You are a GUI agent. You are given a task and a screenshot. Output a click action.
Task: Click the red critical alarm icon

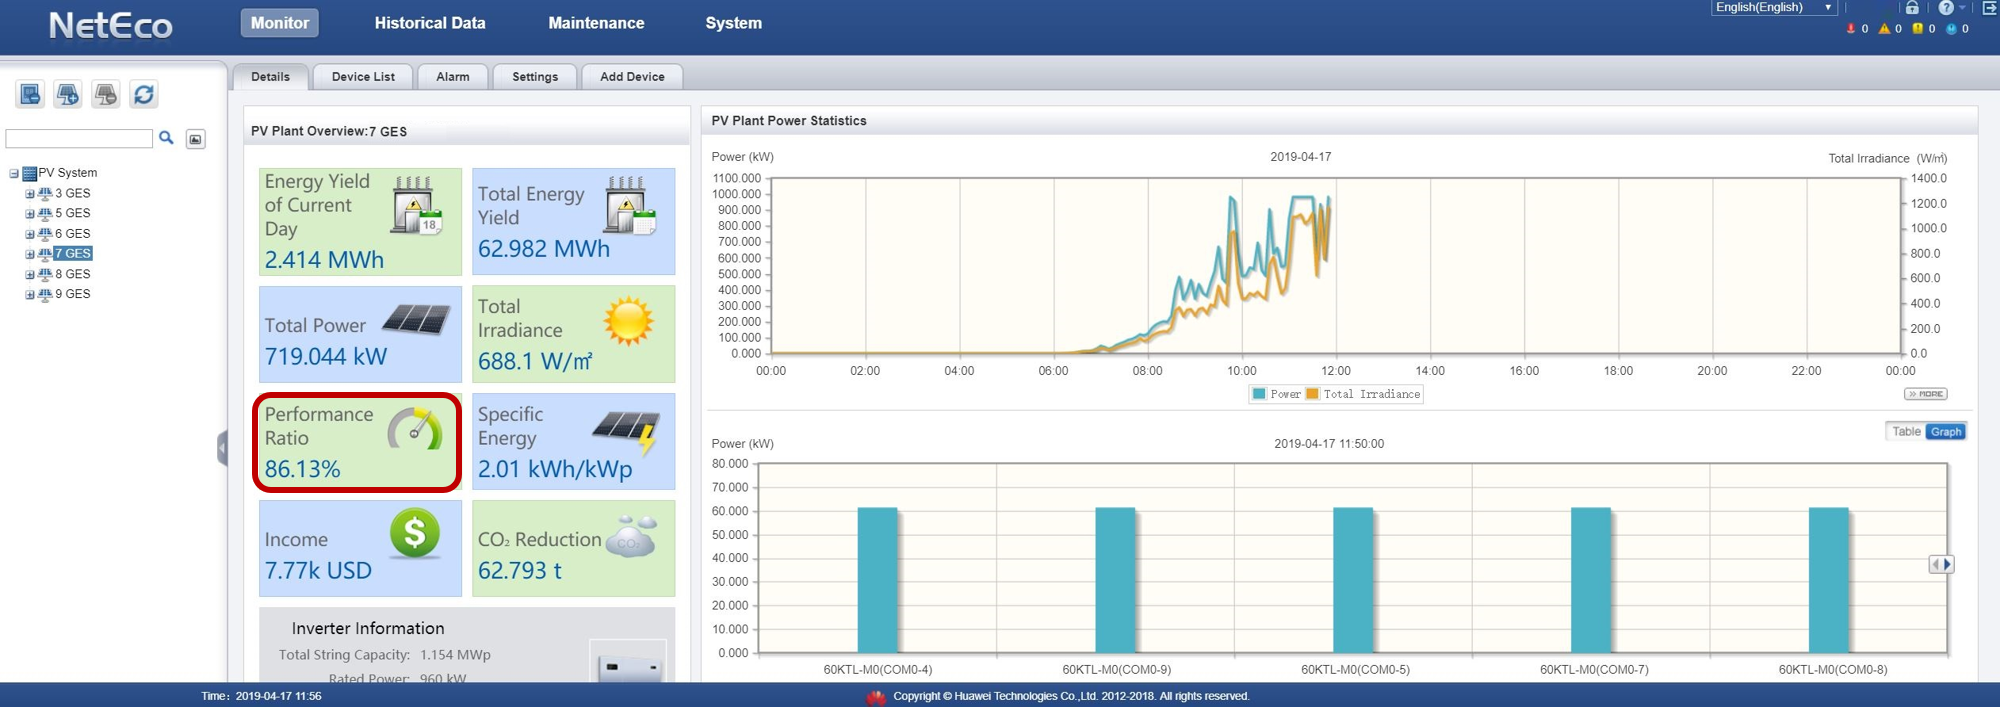(x=1850, y=29)
